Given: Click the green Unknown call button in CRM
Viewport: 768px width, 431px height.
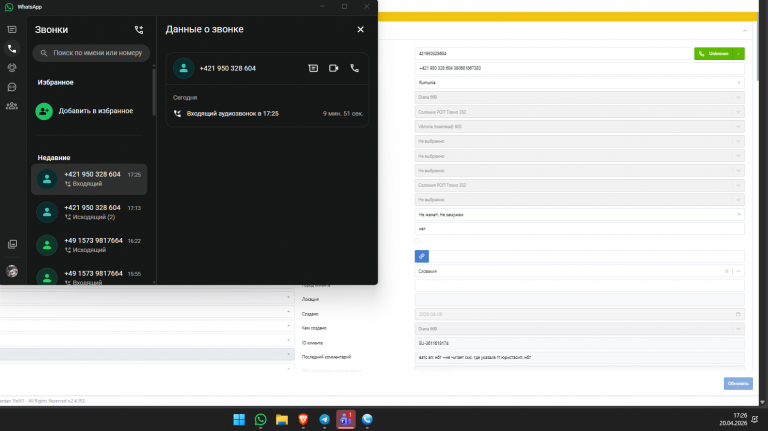Looking at the screenshot, I should coord(713,53).
